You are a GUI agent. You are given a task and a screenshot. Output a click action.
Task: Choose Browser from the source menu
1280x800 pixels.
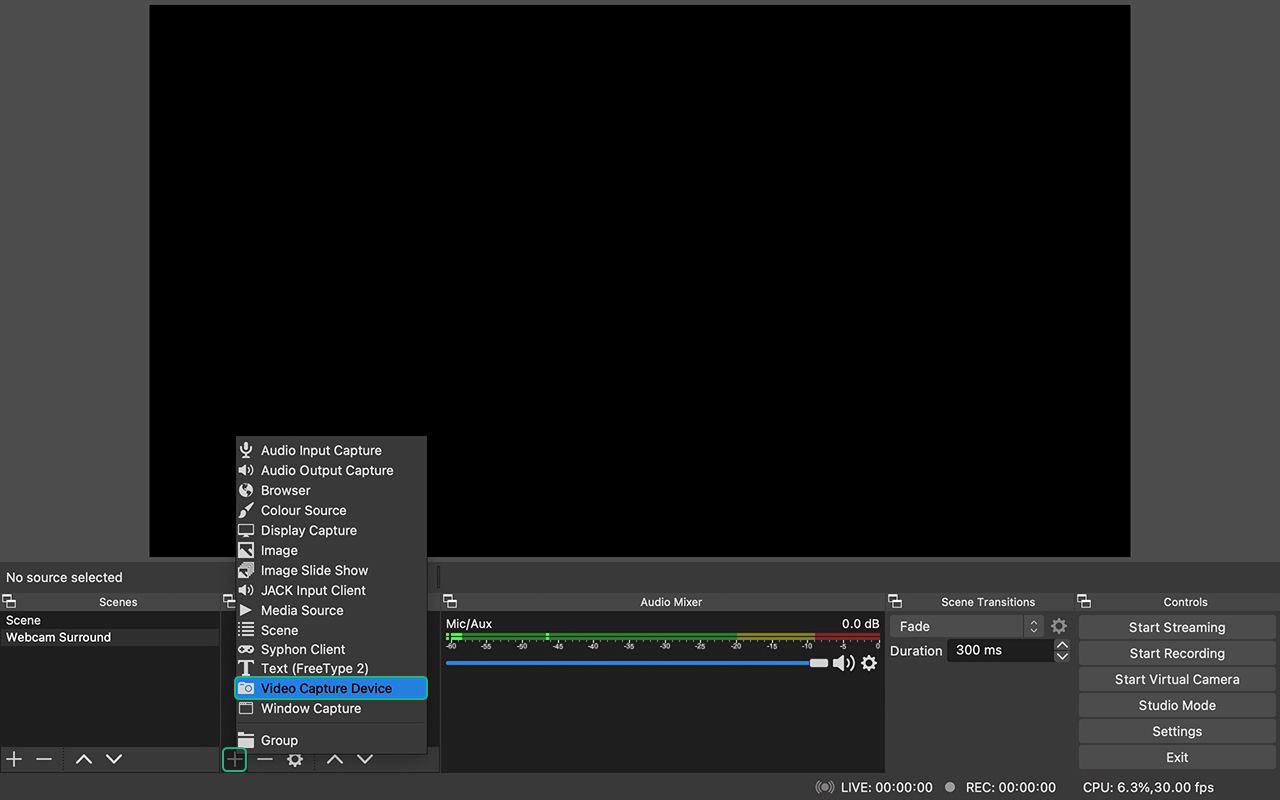tap(331, 490)
